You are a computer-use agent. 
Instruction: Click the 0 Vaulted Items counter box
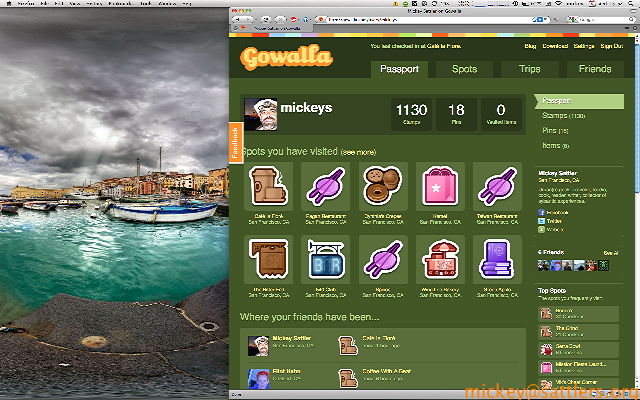pyautogui.click(x=501, y=114)
